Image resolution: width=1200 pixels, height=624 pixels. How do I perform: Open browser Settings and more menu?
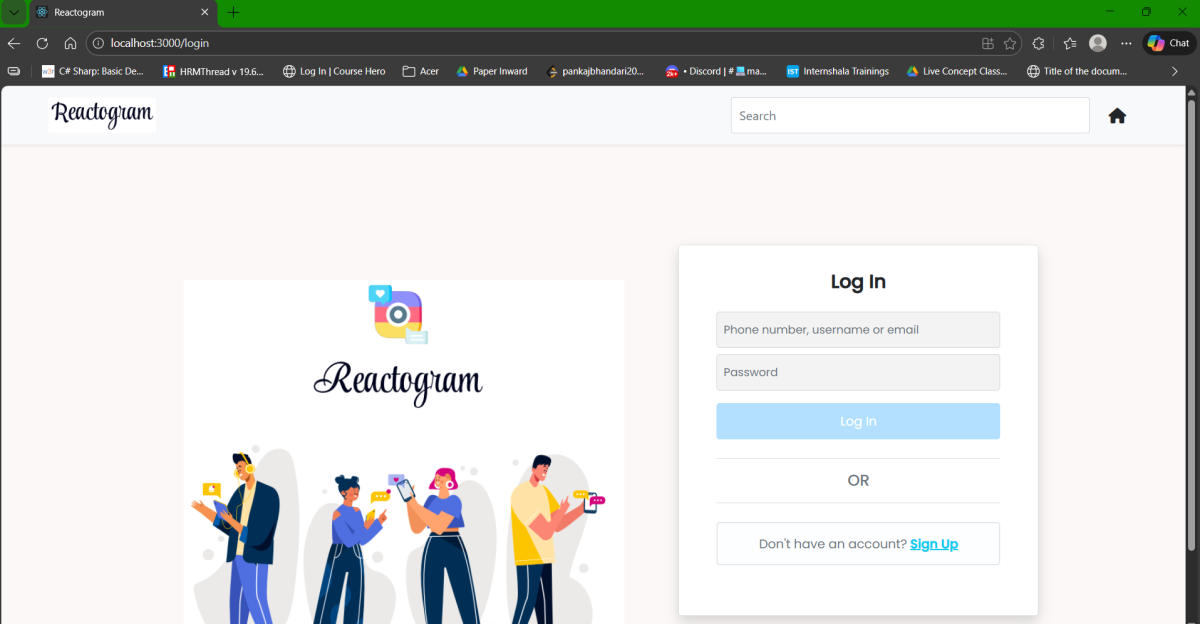click(x=1126, y=43)
